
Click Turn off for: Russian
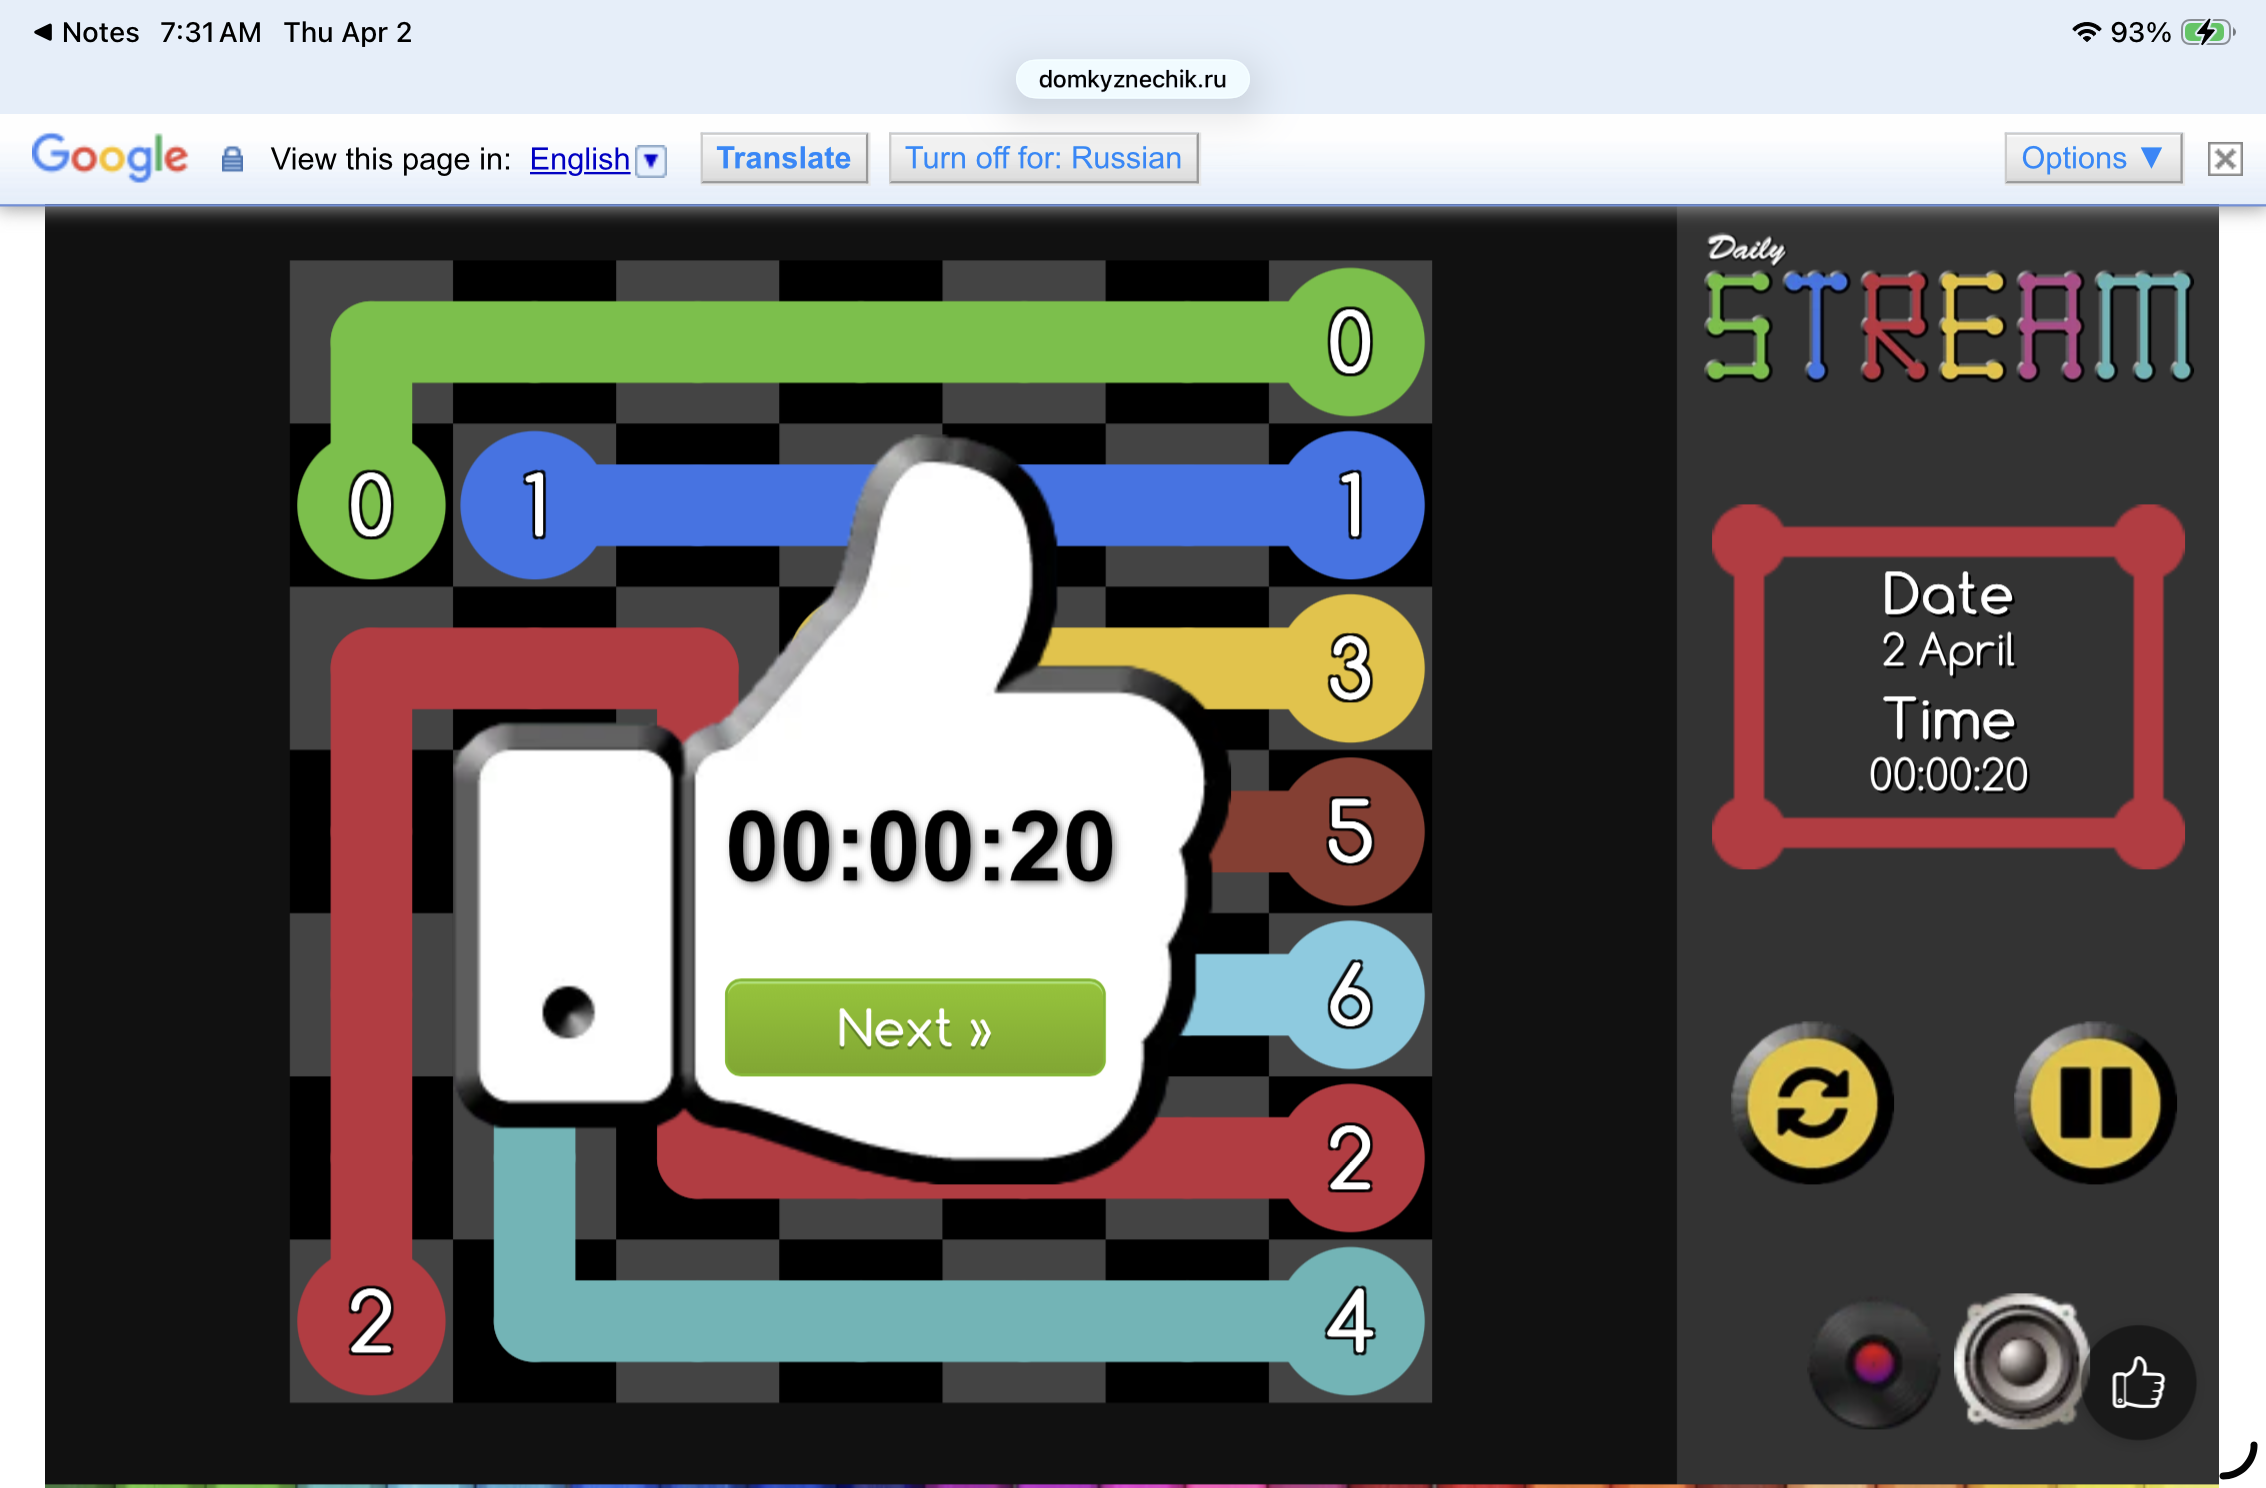tap(1043, 158)
